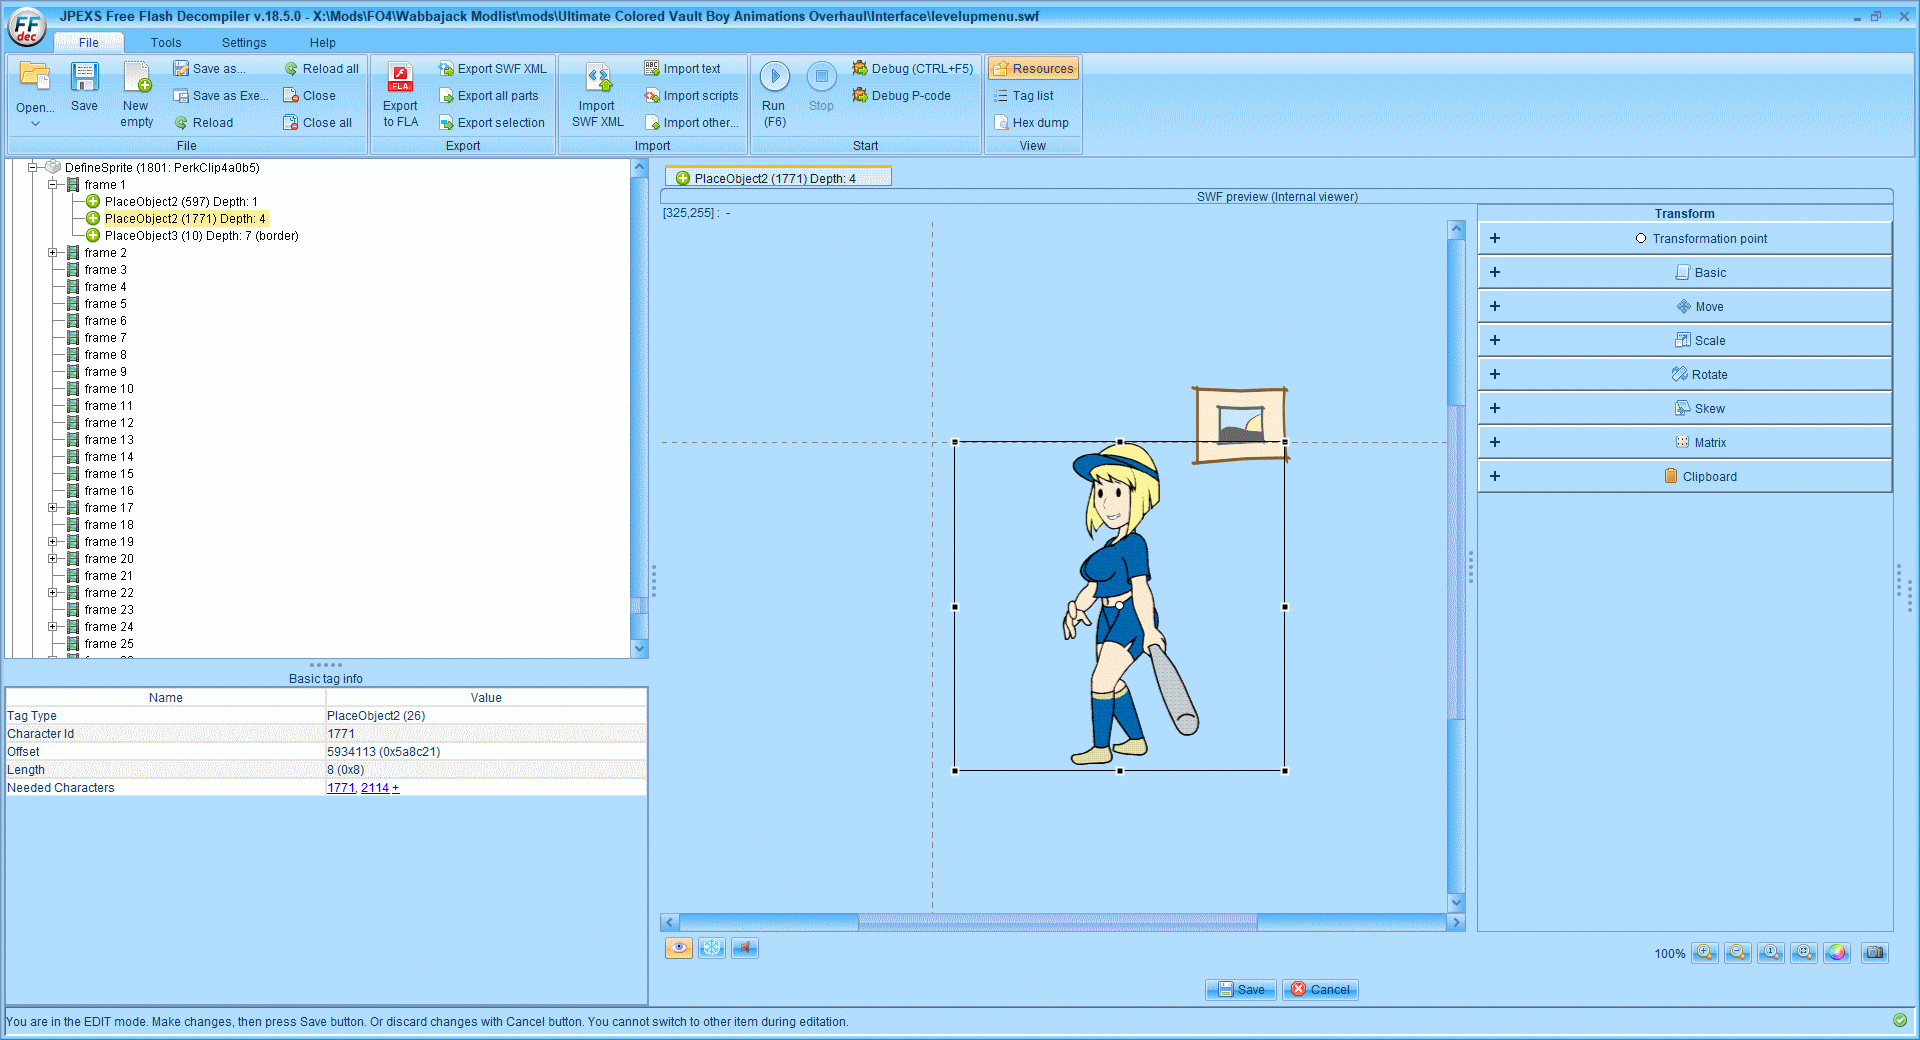Image resolution: width=1920 pixels, height=1040 pixels.
Task: Click Save as... in the File group
Action: tap(209, 69)
